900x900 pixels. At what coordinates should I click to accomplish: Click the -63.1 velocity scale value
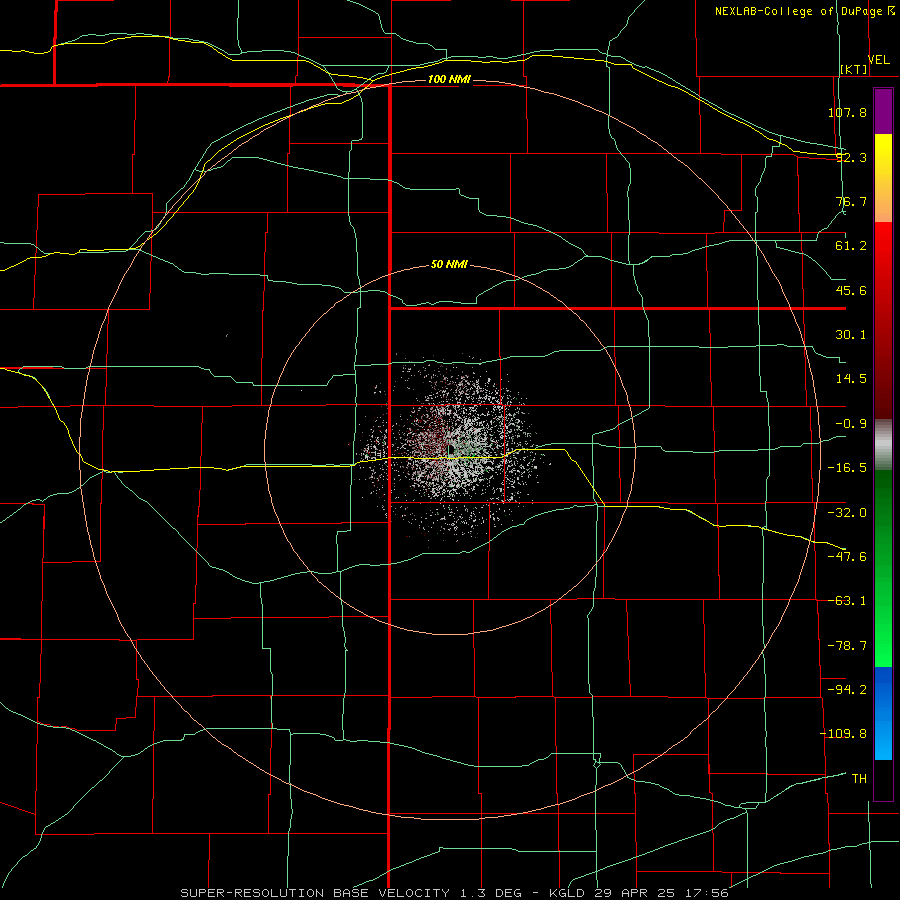click(847, 601)
